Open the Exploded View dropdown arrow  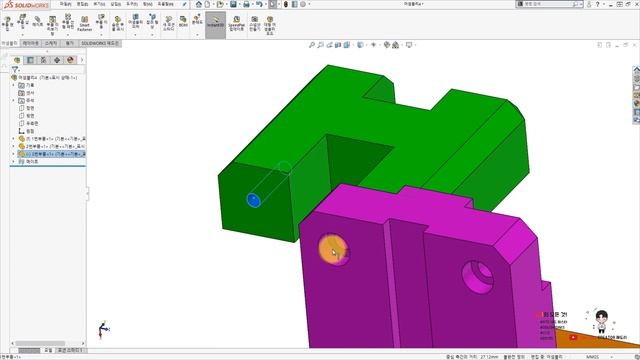point(197,35)
